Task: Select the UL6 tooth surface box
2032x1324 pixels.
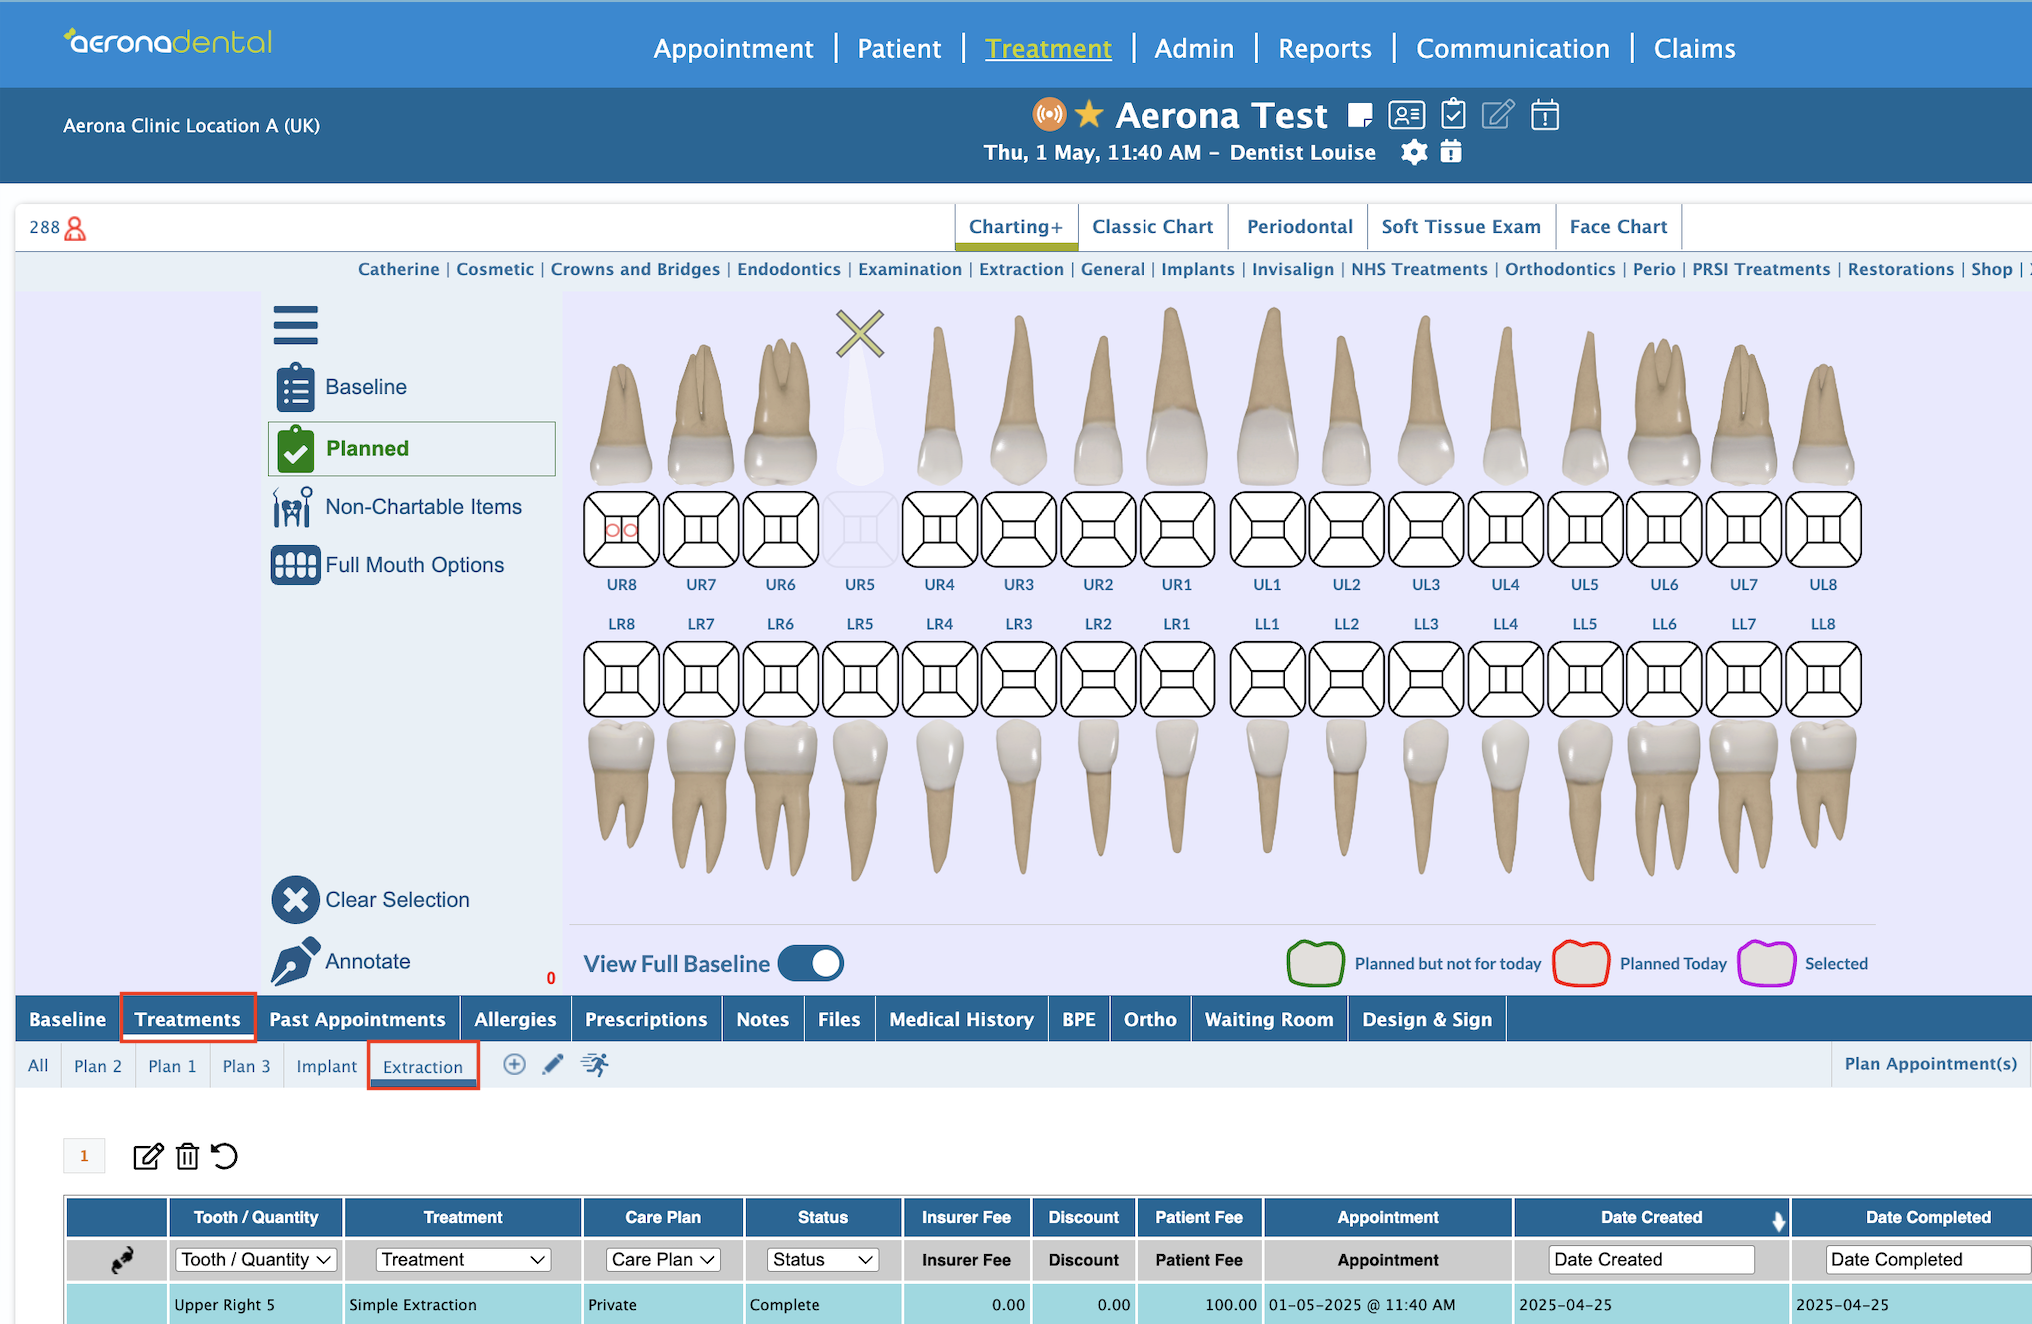Action: tap(1664, 529)
